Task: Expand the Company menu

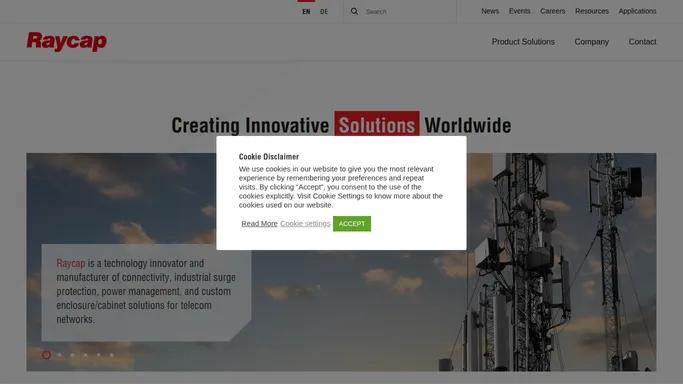Action: (592, 42)
